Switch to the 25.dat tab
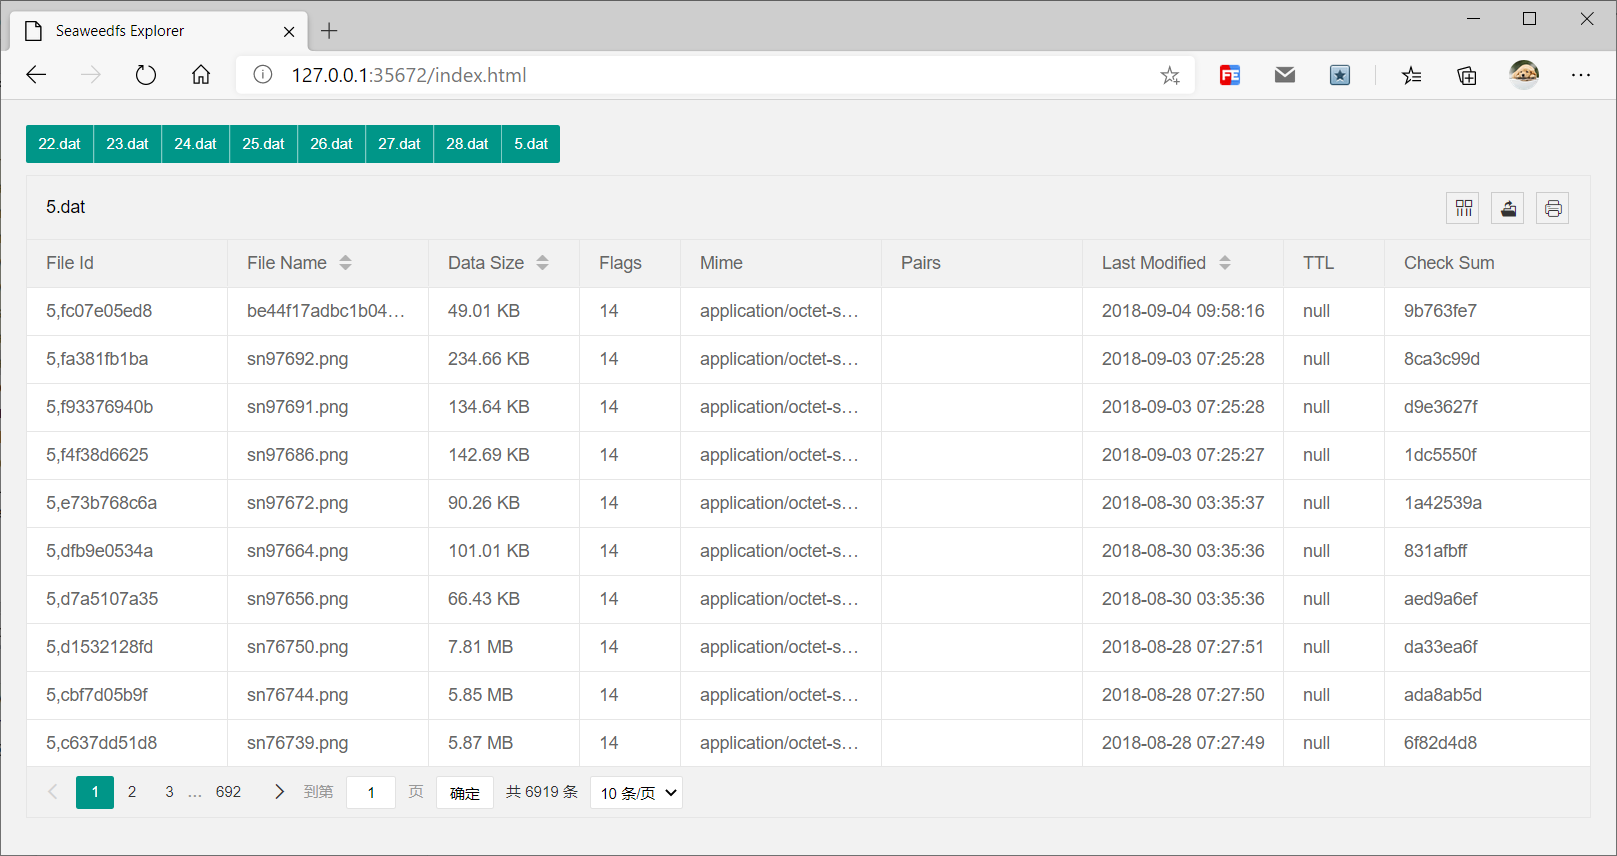The image size is (1617, 856). [264, 144]
